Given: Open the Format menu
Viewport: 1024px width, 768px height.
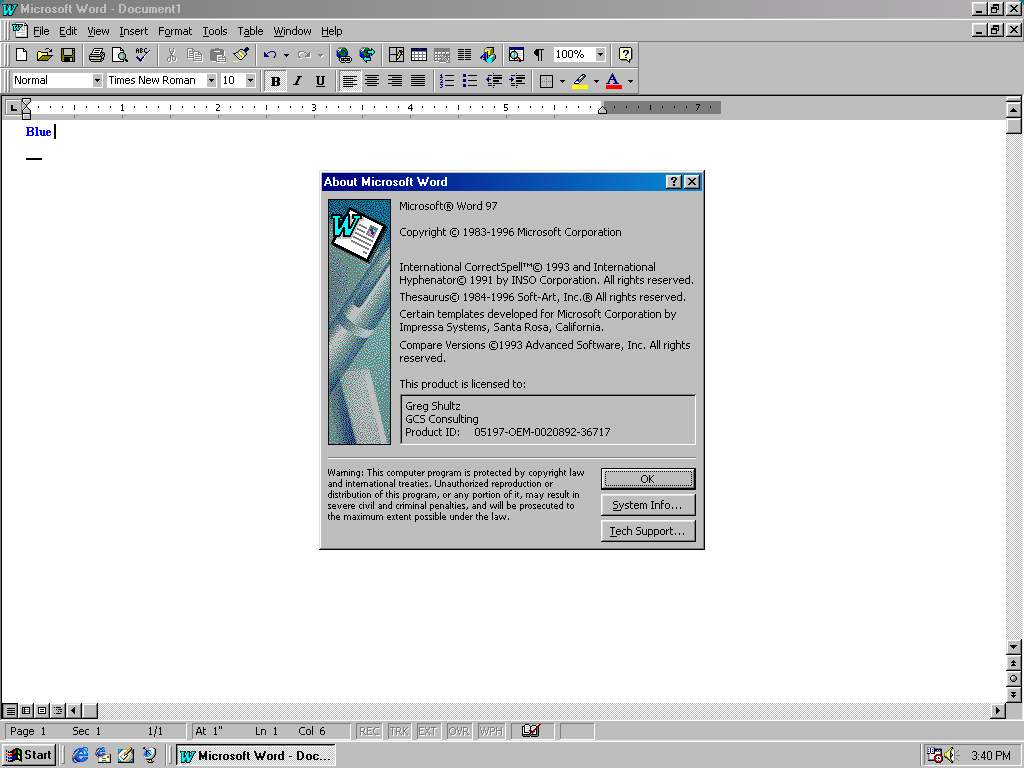Looking at the screenshot, I should pyautogui.click(x=175, y=31).
